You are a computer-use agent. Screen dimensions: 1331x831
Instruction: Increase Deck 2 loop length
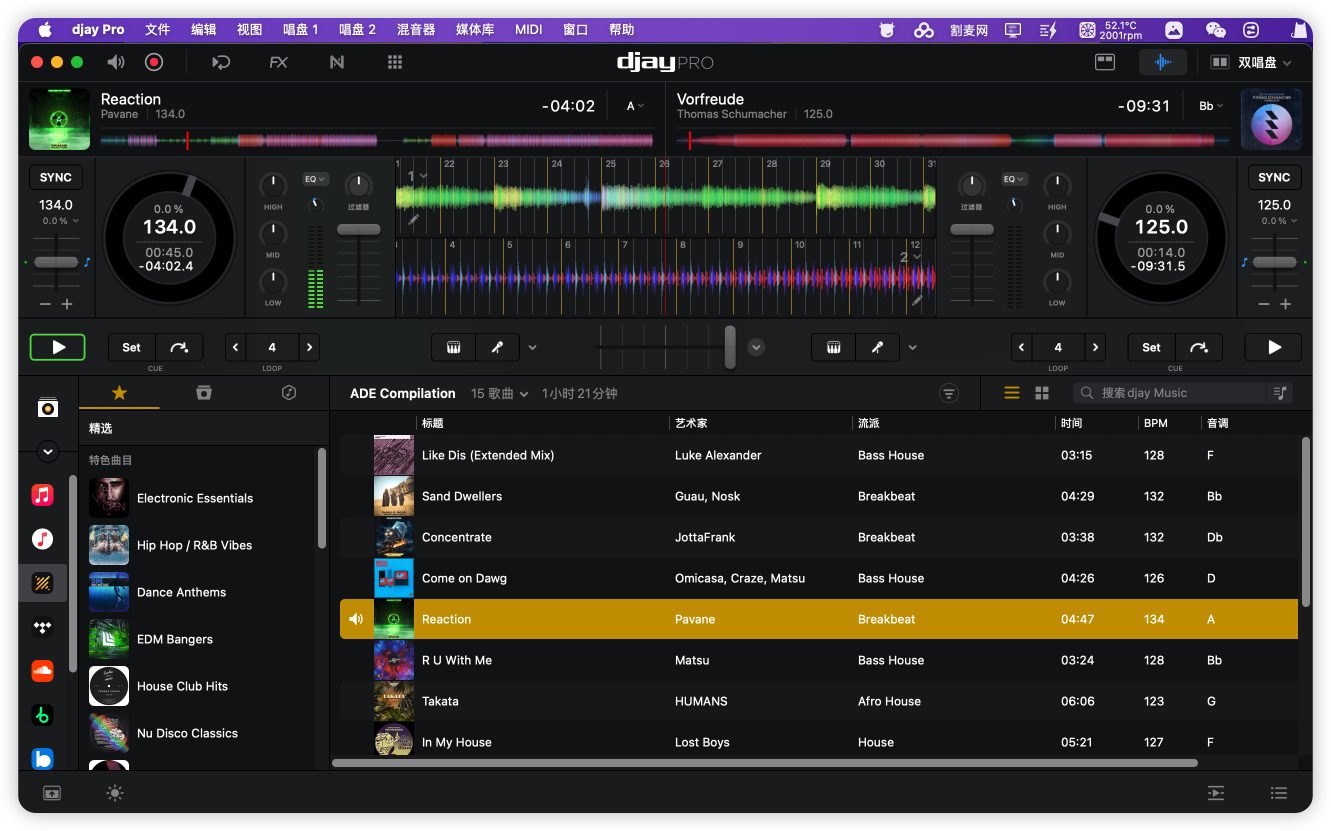[x=1096, y=347]
